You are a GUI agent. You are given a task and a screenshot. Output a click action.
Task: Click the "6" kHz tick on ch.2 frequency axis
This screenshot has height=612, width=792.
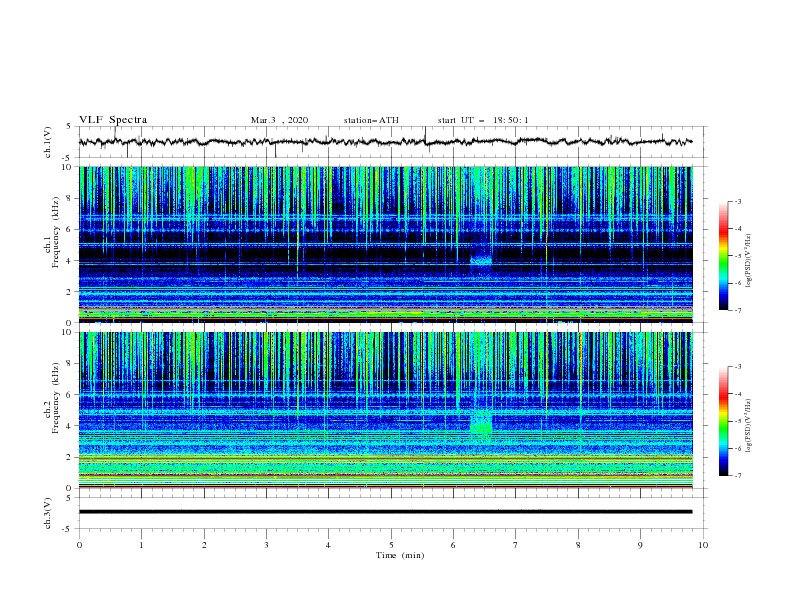[x=70, y=394]
